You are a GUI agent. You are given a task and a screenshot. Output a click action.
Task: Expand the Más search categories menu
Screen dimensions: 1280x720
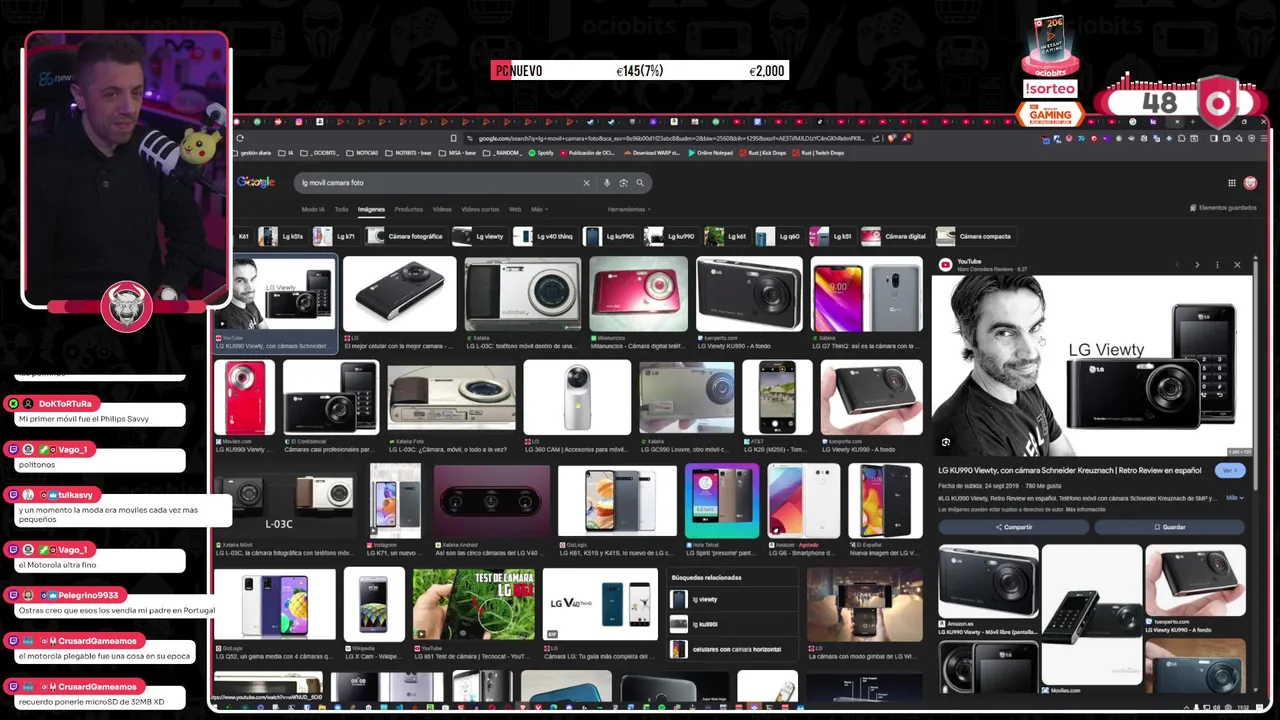pyautogui.click(x=537, y=209)
